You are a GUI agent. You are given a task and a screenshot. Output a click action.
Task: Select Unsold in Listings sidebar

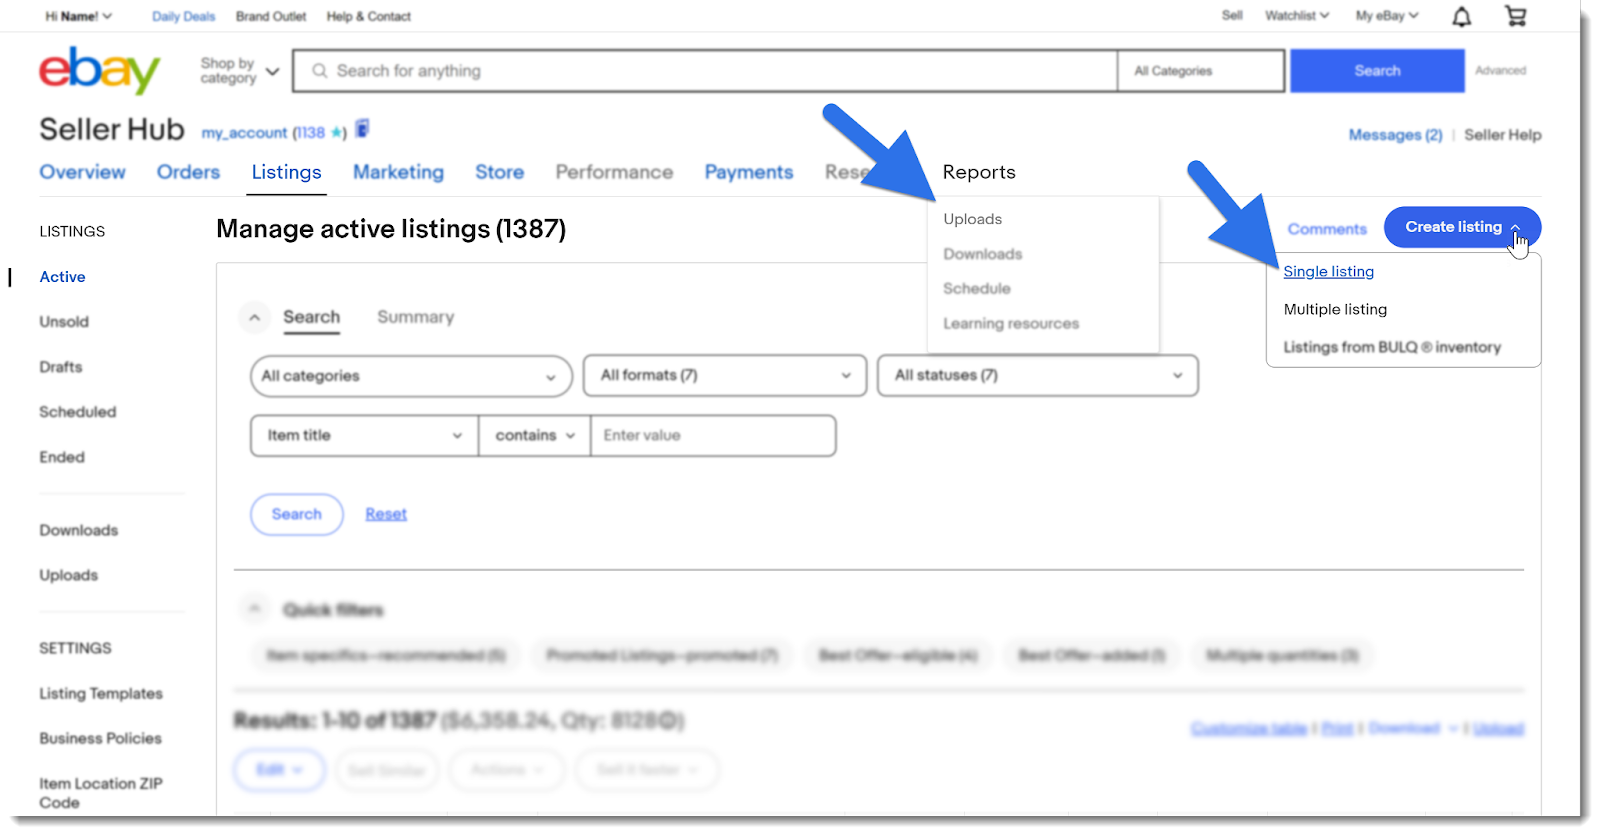coord(64,322)
